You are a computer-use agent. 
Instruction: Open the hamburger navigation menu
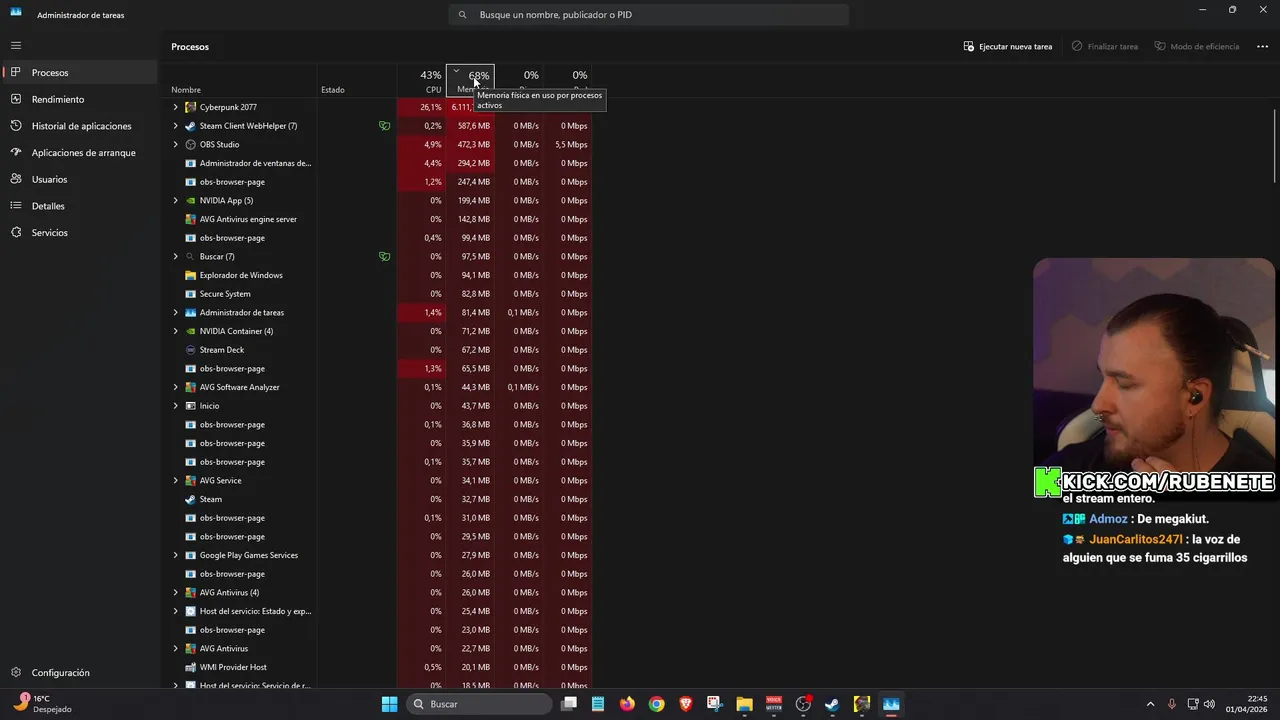pyautogui.click(x=16, y=45)
